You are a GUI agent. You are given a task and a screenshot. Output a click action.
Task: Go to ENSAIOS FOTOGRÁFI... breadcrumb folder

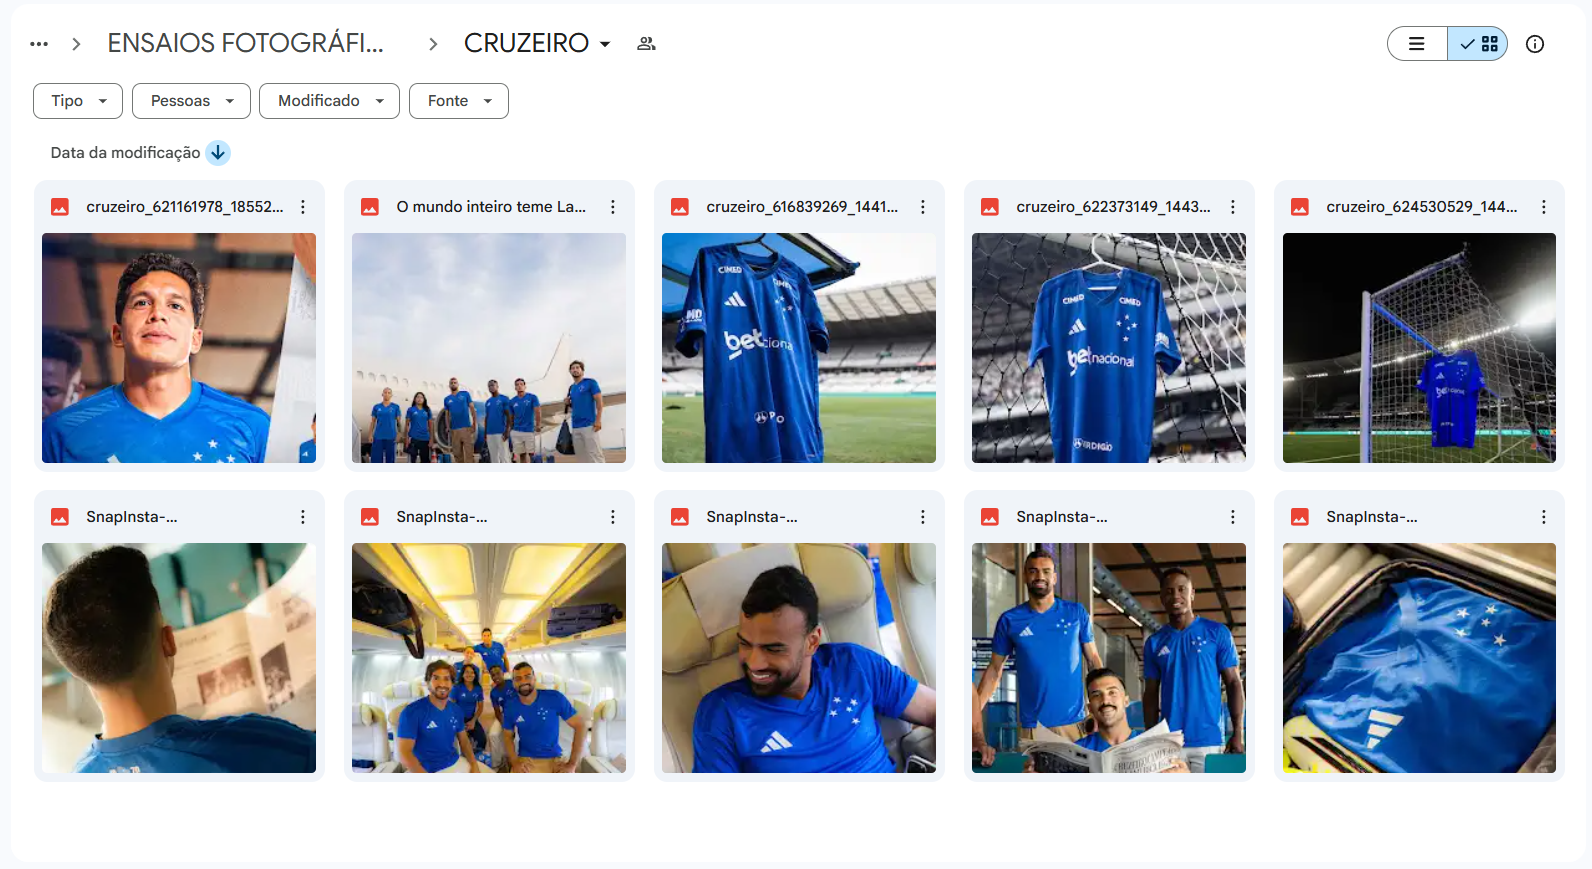click(x=246, y=43)
